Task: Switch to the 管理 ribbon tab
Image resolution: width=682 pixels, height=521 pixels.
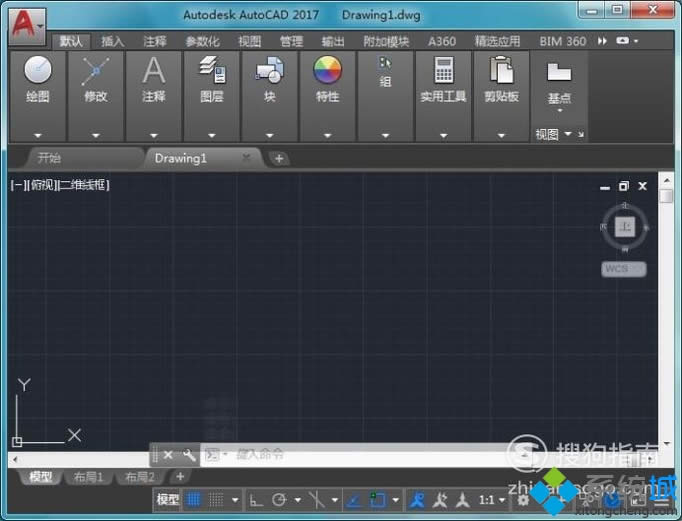Action: coord(291,41)
